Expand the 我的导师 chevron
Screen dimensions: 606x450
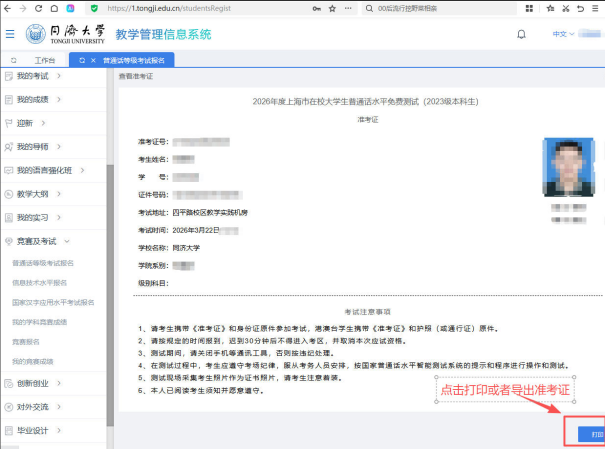(59, 147)
